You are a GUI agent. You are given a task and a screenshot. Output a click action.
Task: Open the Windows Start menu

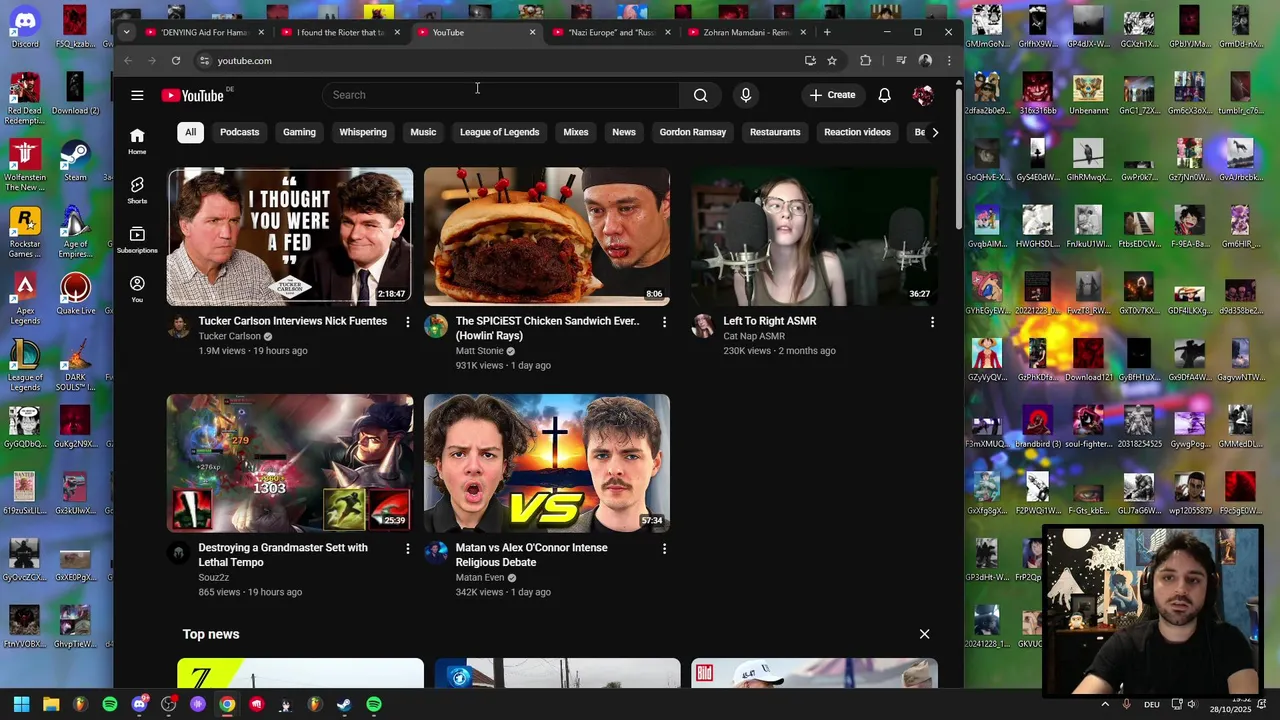pyautogui.click(x=21, y=704)
